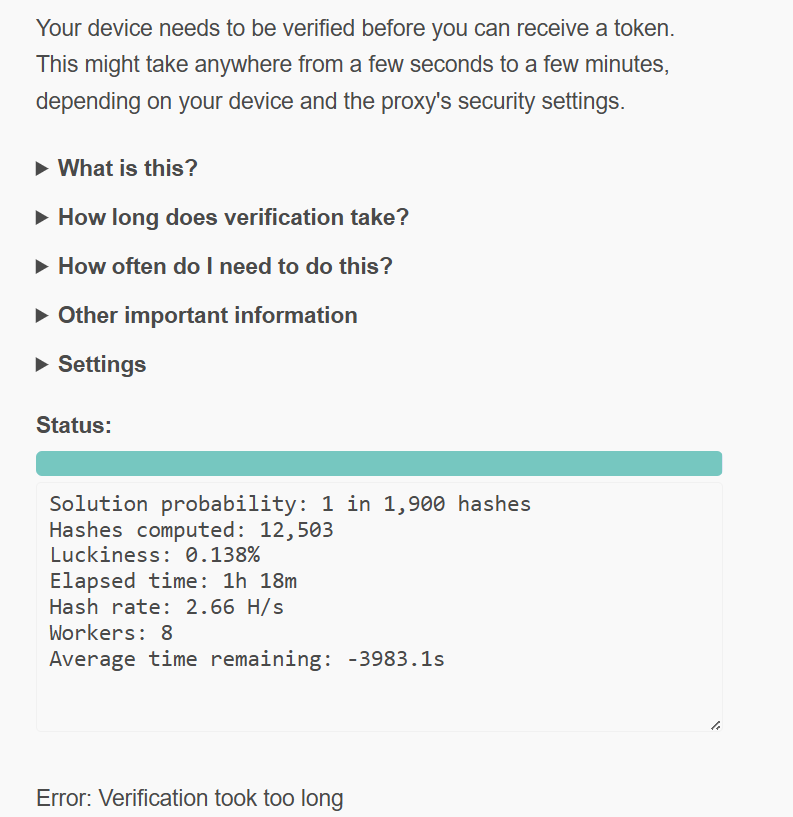Click the teal verification progress bar

click(x=379, y=463)
